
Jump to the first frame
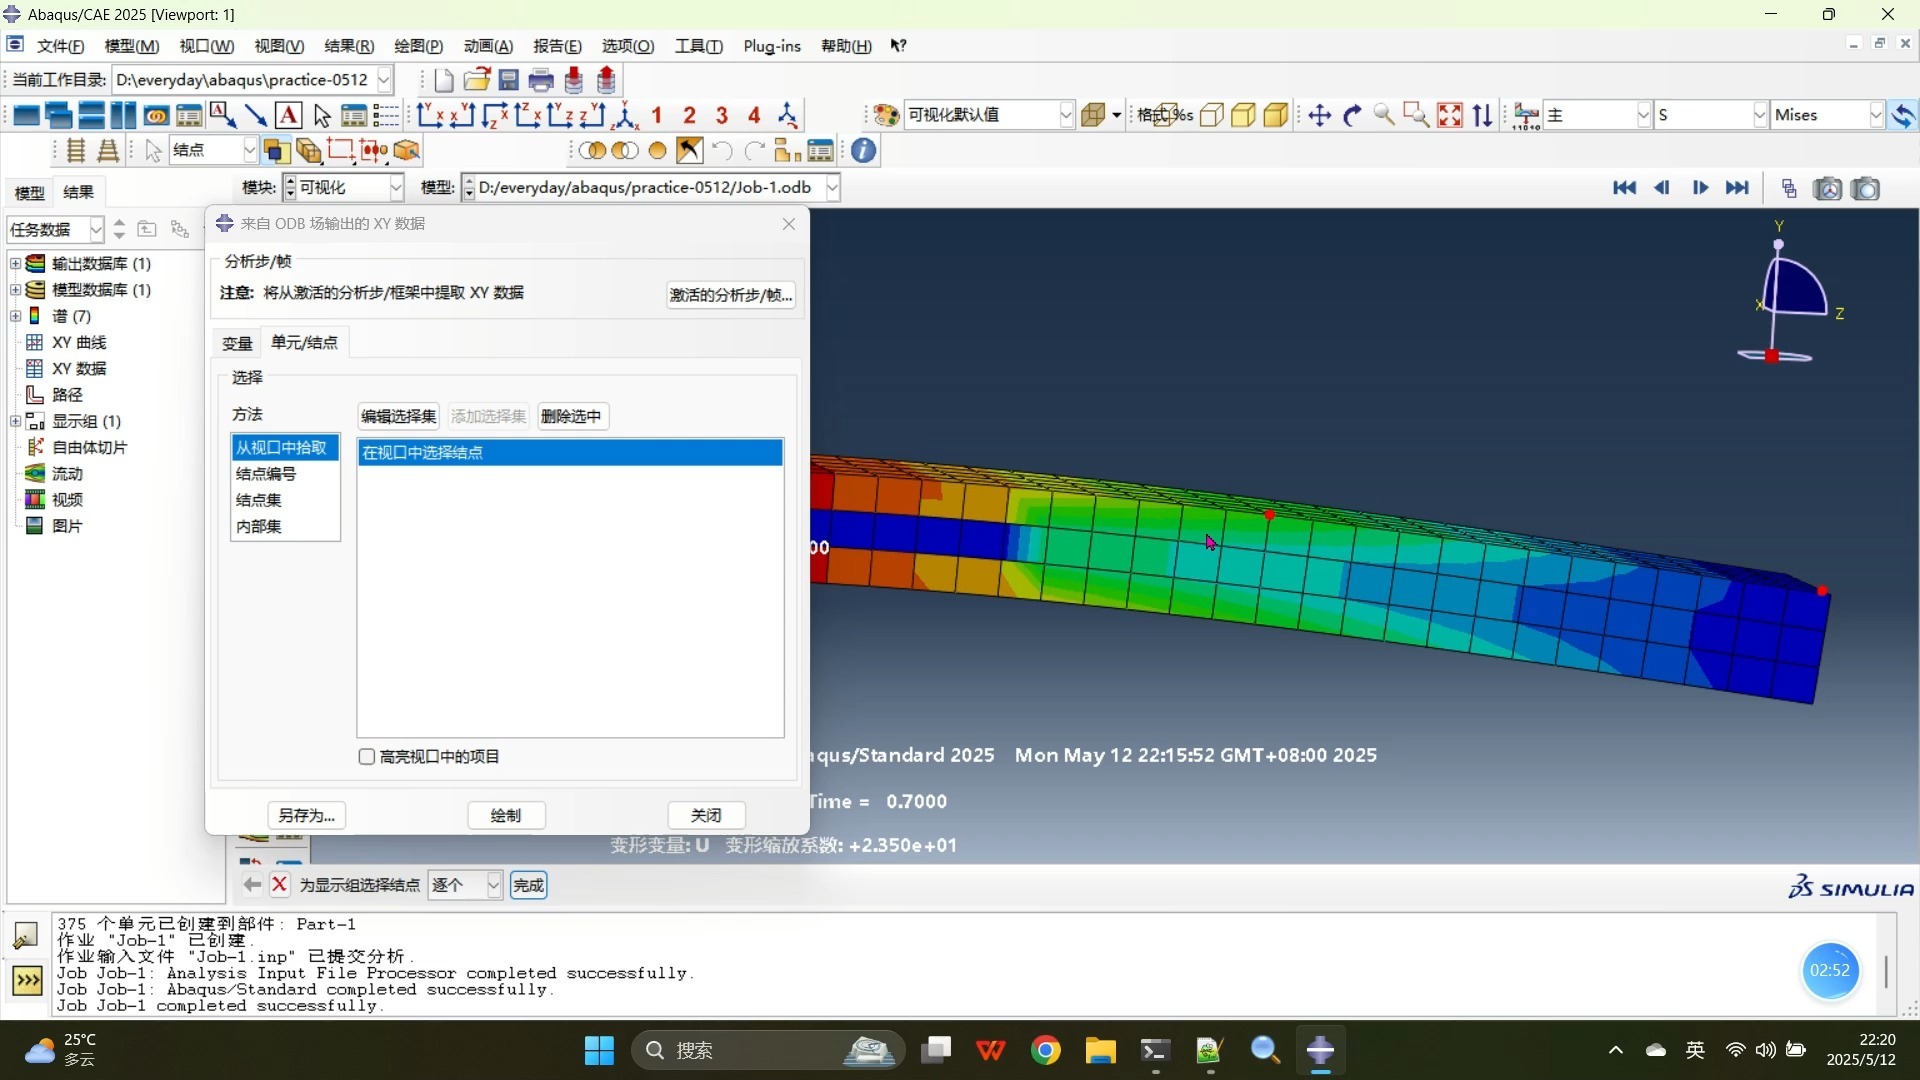pos(1624,188)
